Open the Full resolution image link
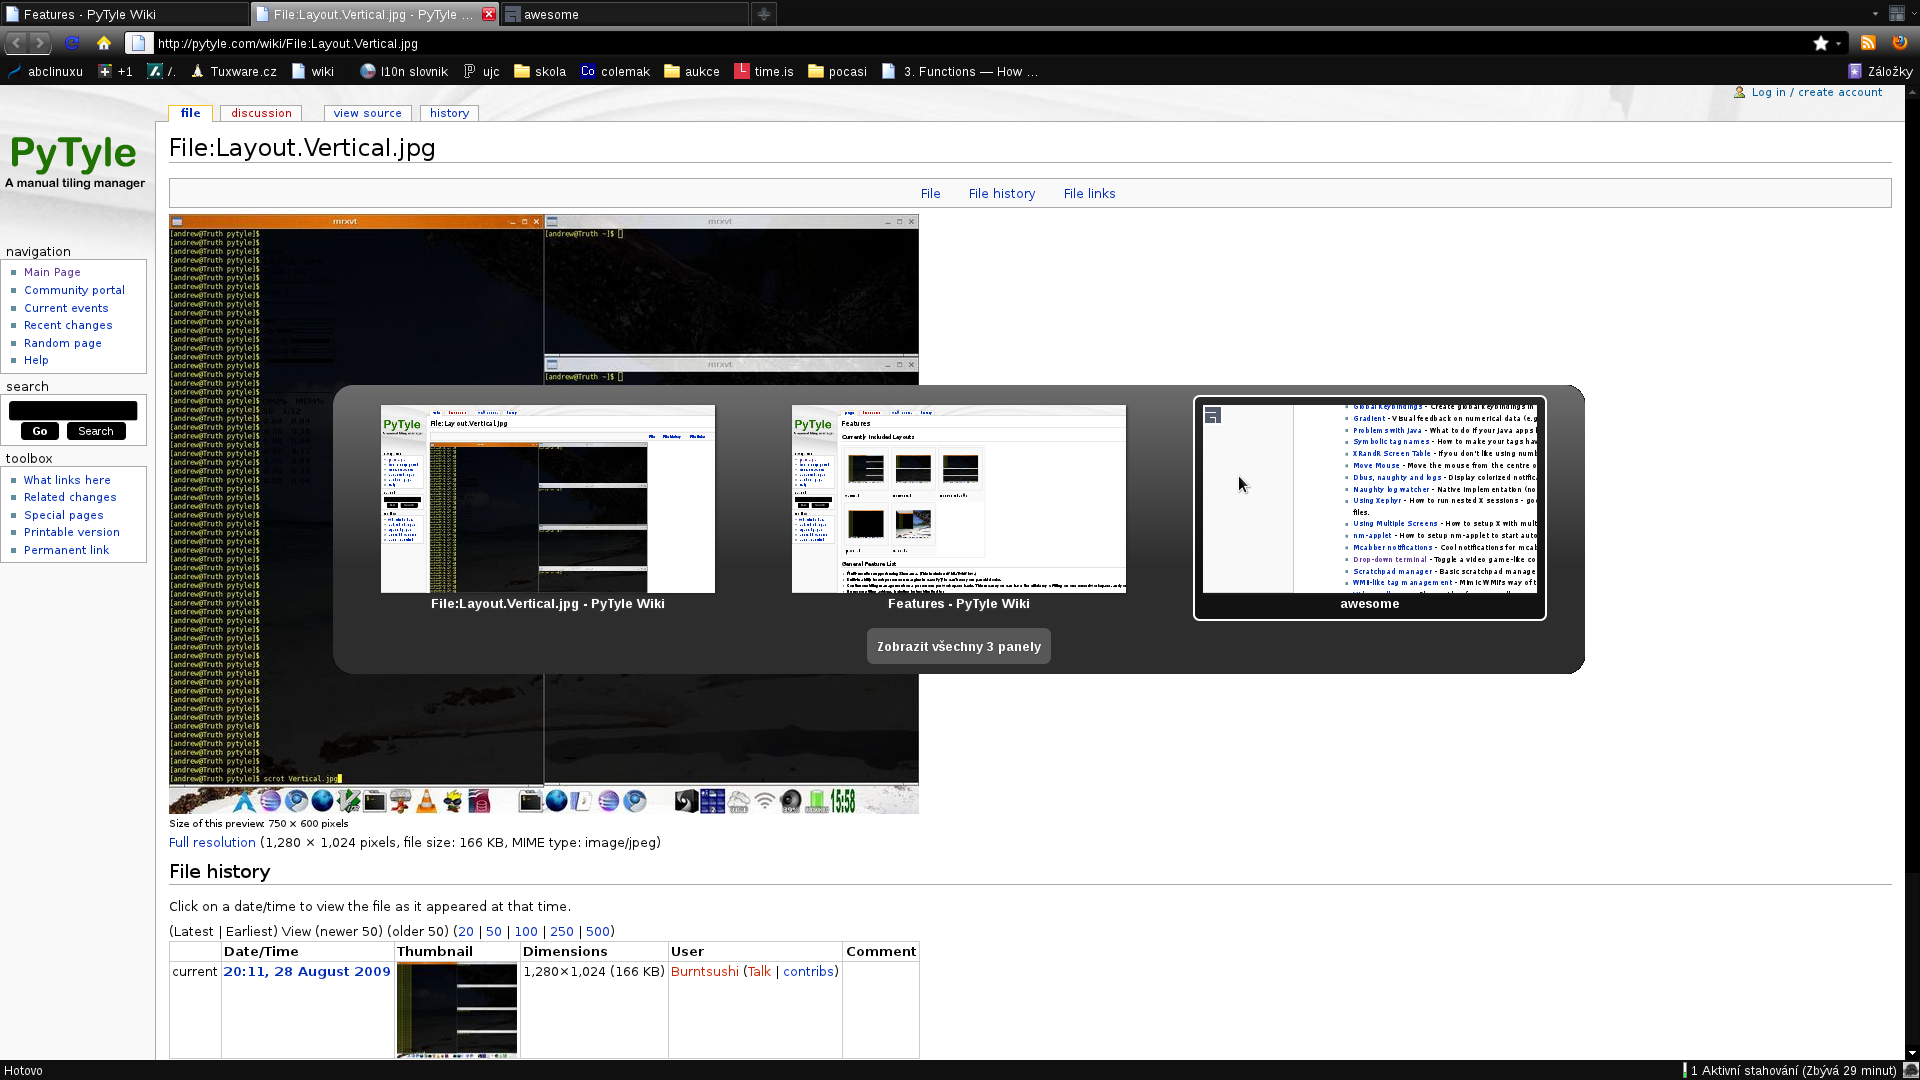Image resolution: width=1920 pixels, height=1080 pixels. tap(212, 842)
